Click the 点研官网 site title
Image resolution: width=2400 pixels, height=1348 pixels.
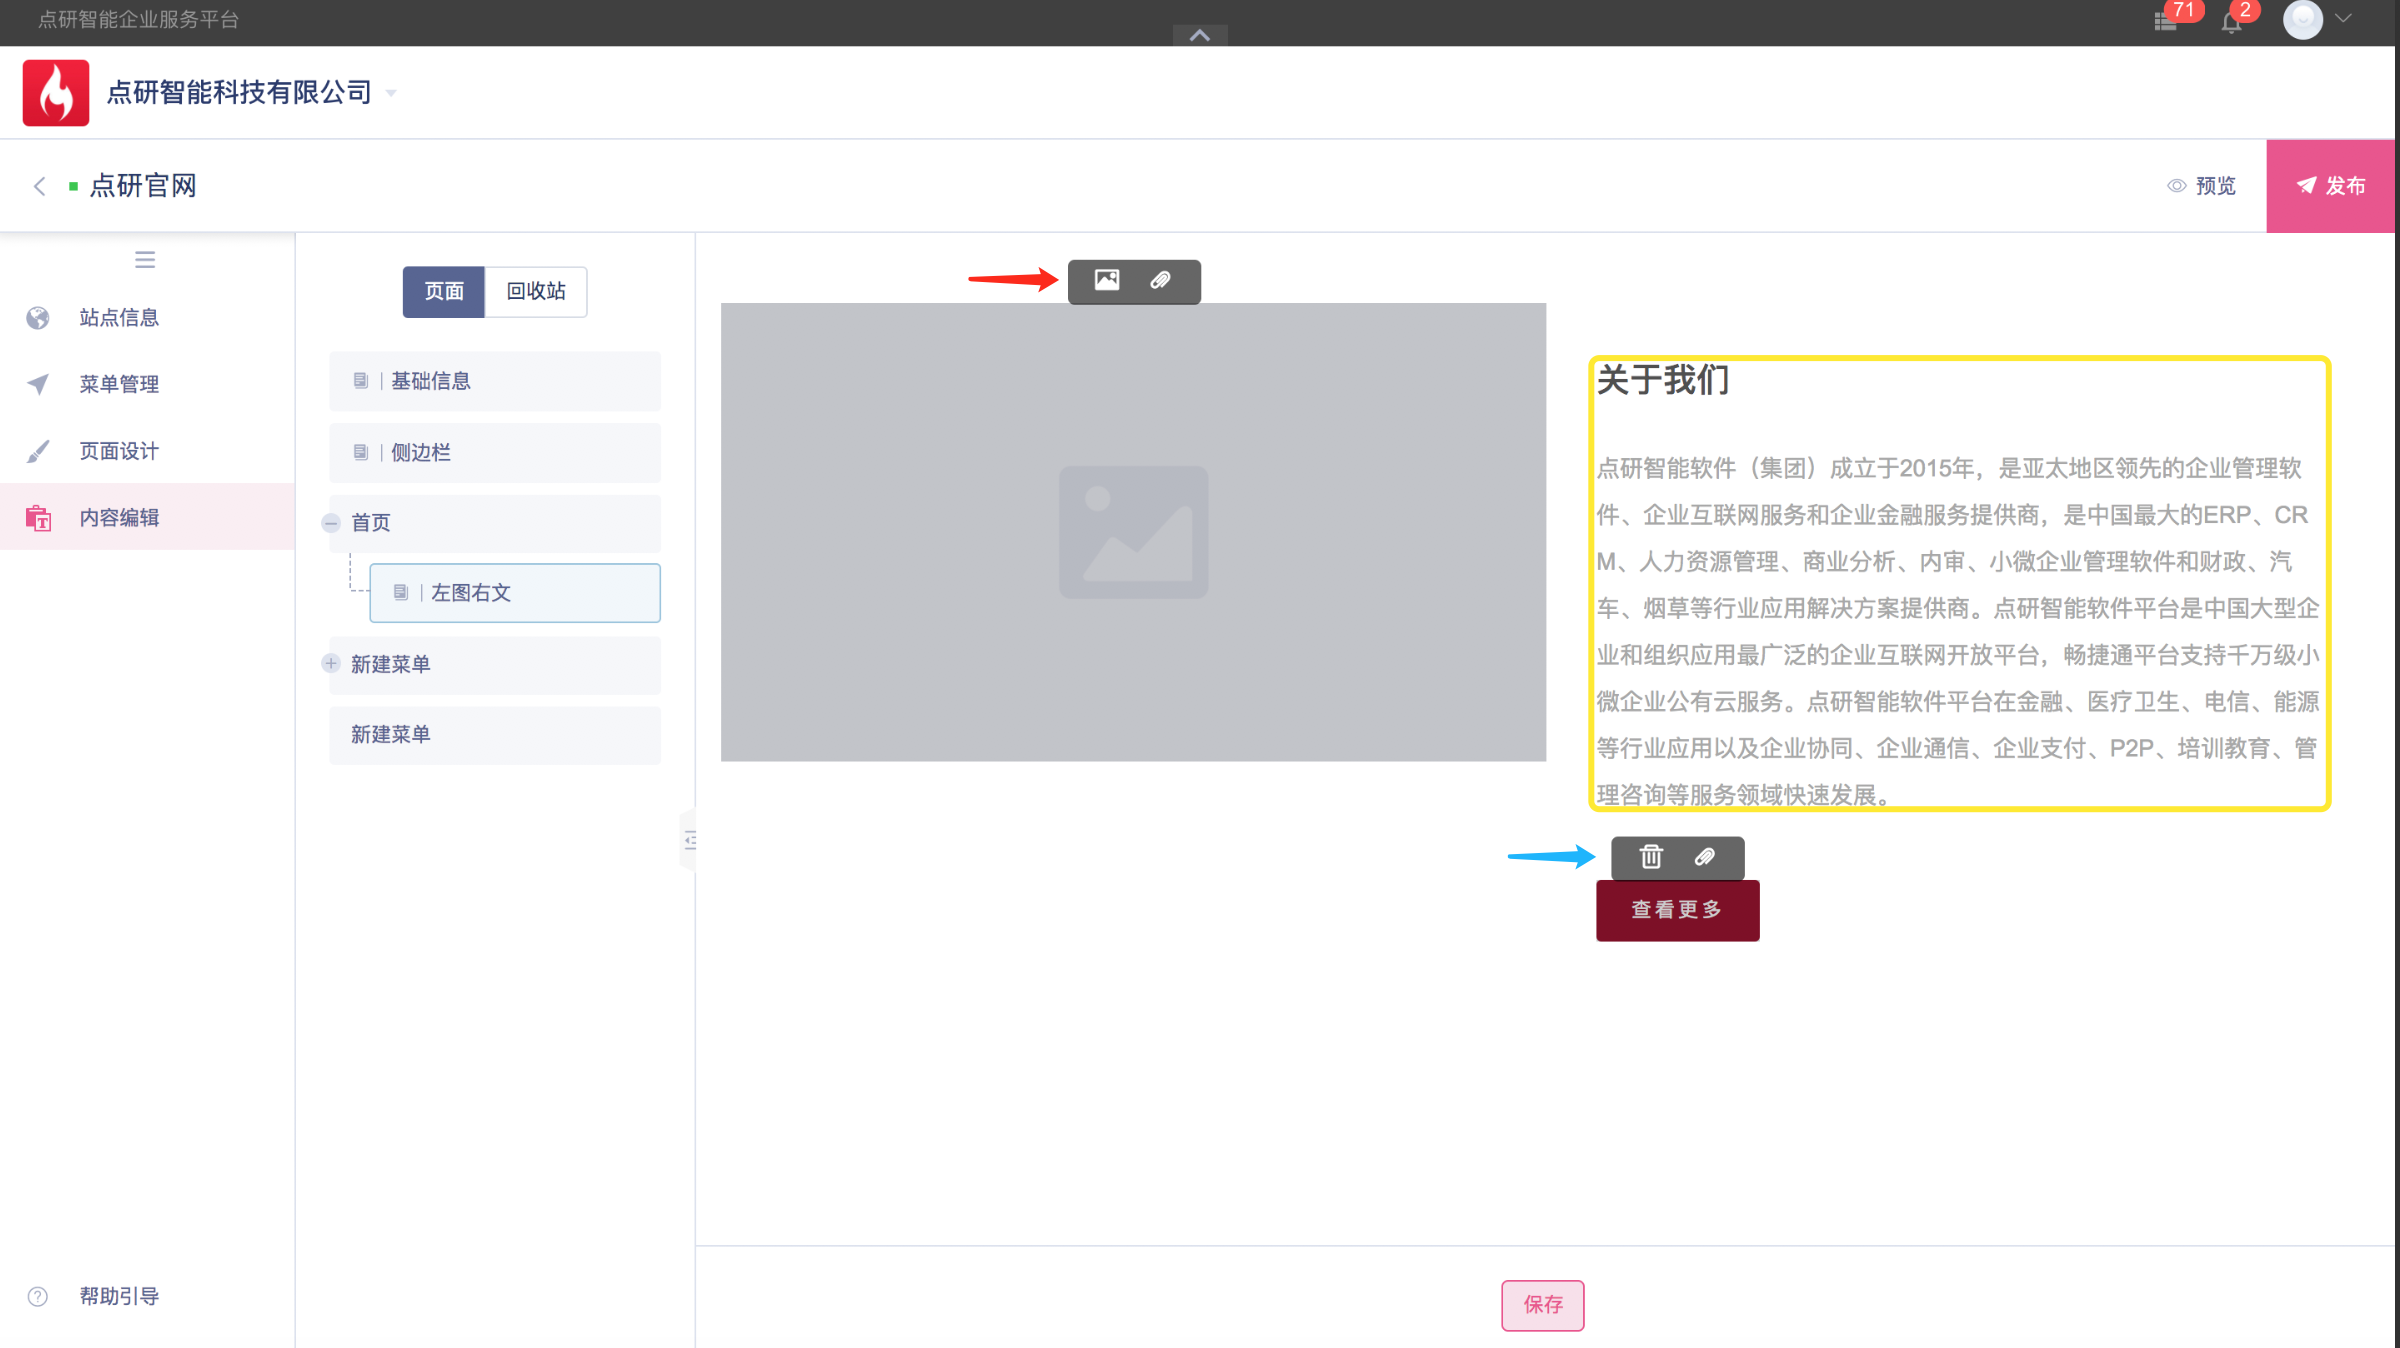pos(143,186)
